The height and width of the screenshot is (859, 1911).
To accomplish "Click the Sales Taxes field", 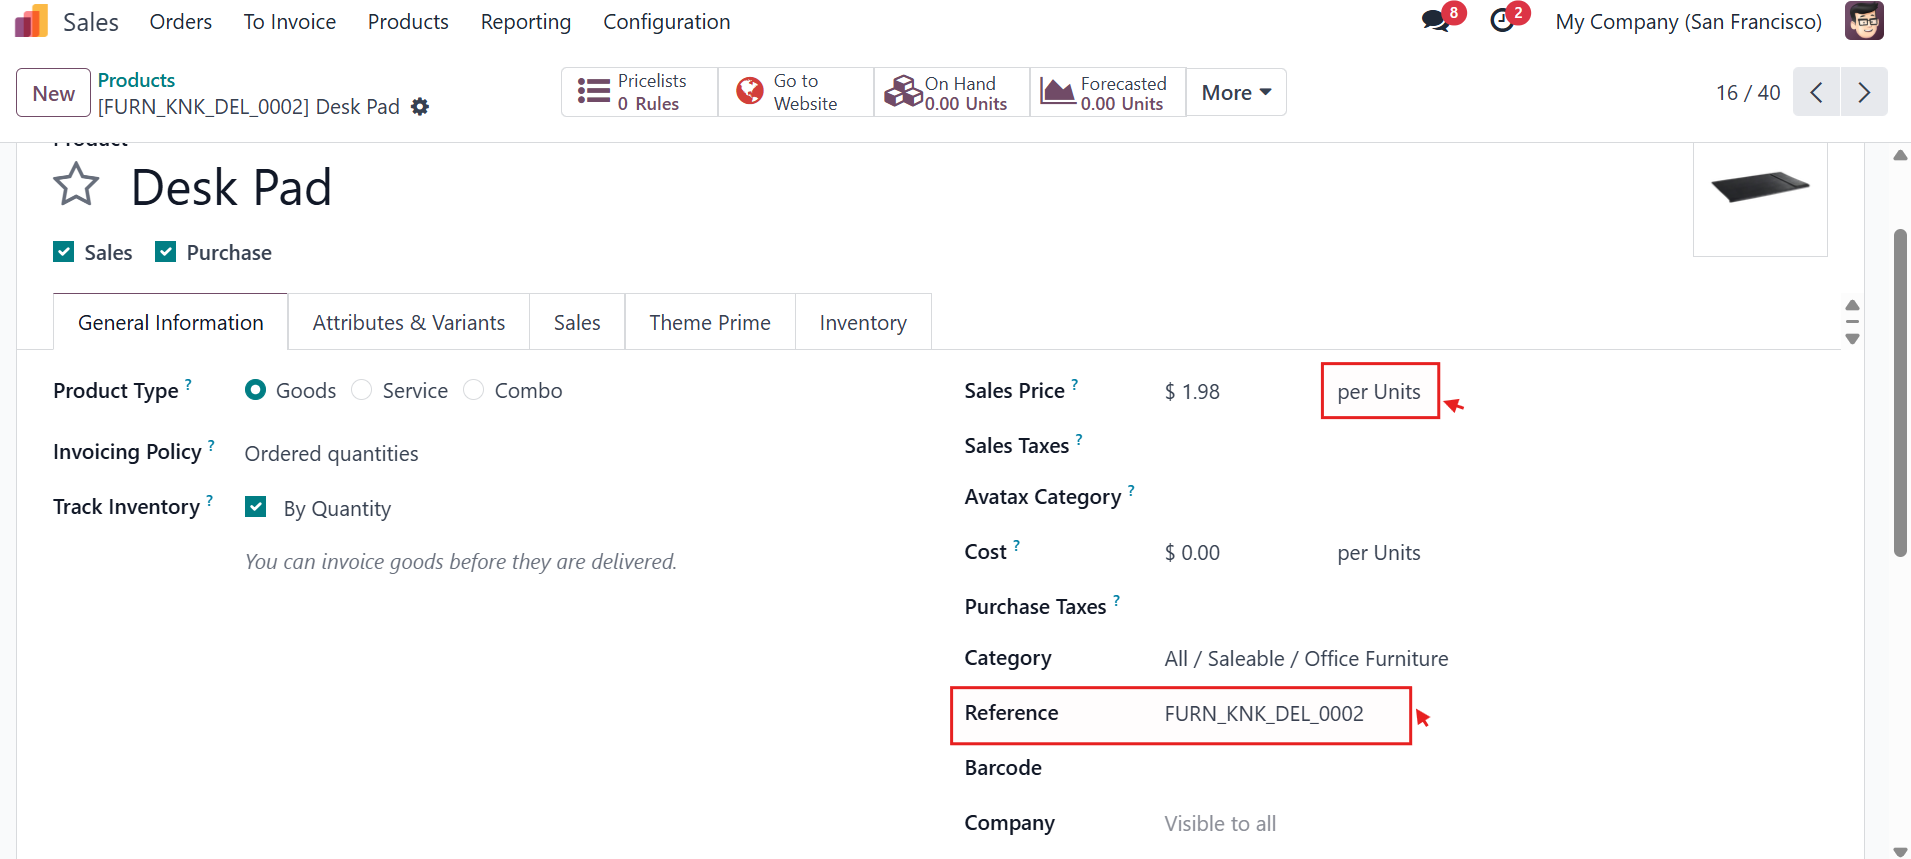I will click(x=1490, y=446).
